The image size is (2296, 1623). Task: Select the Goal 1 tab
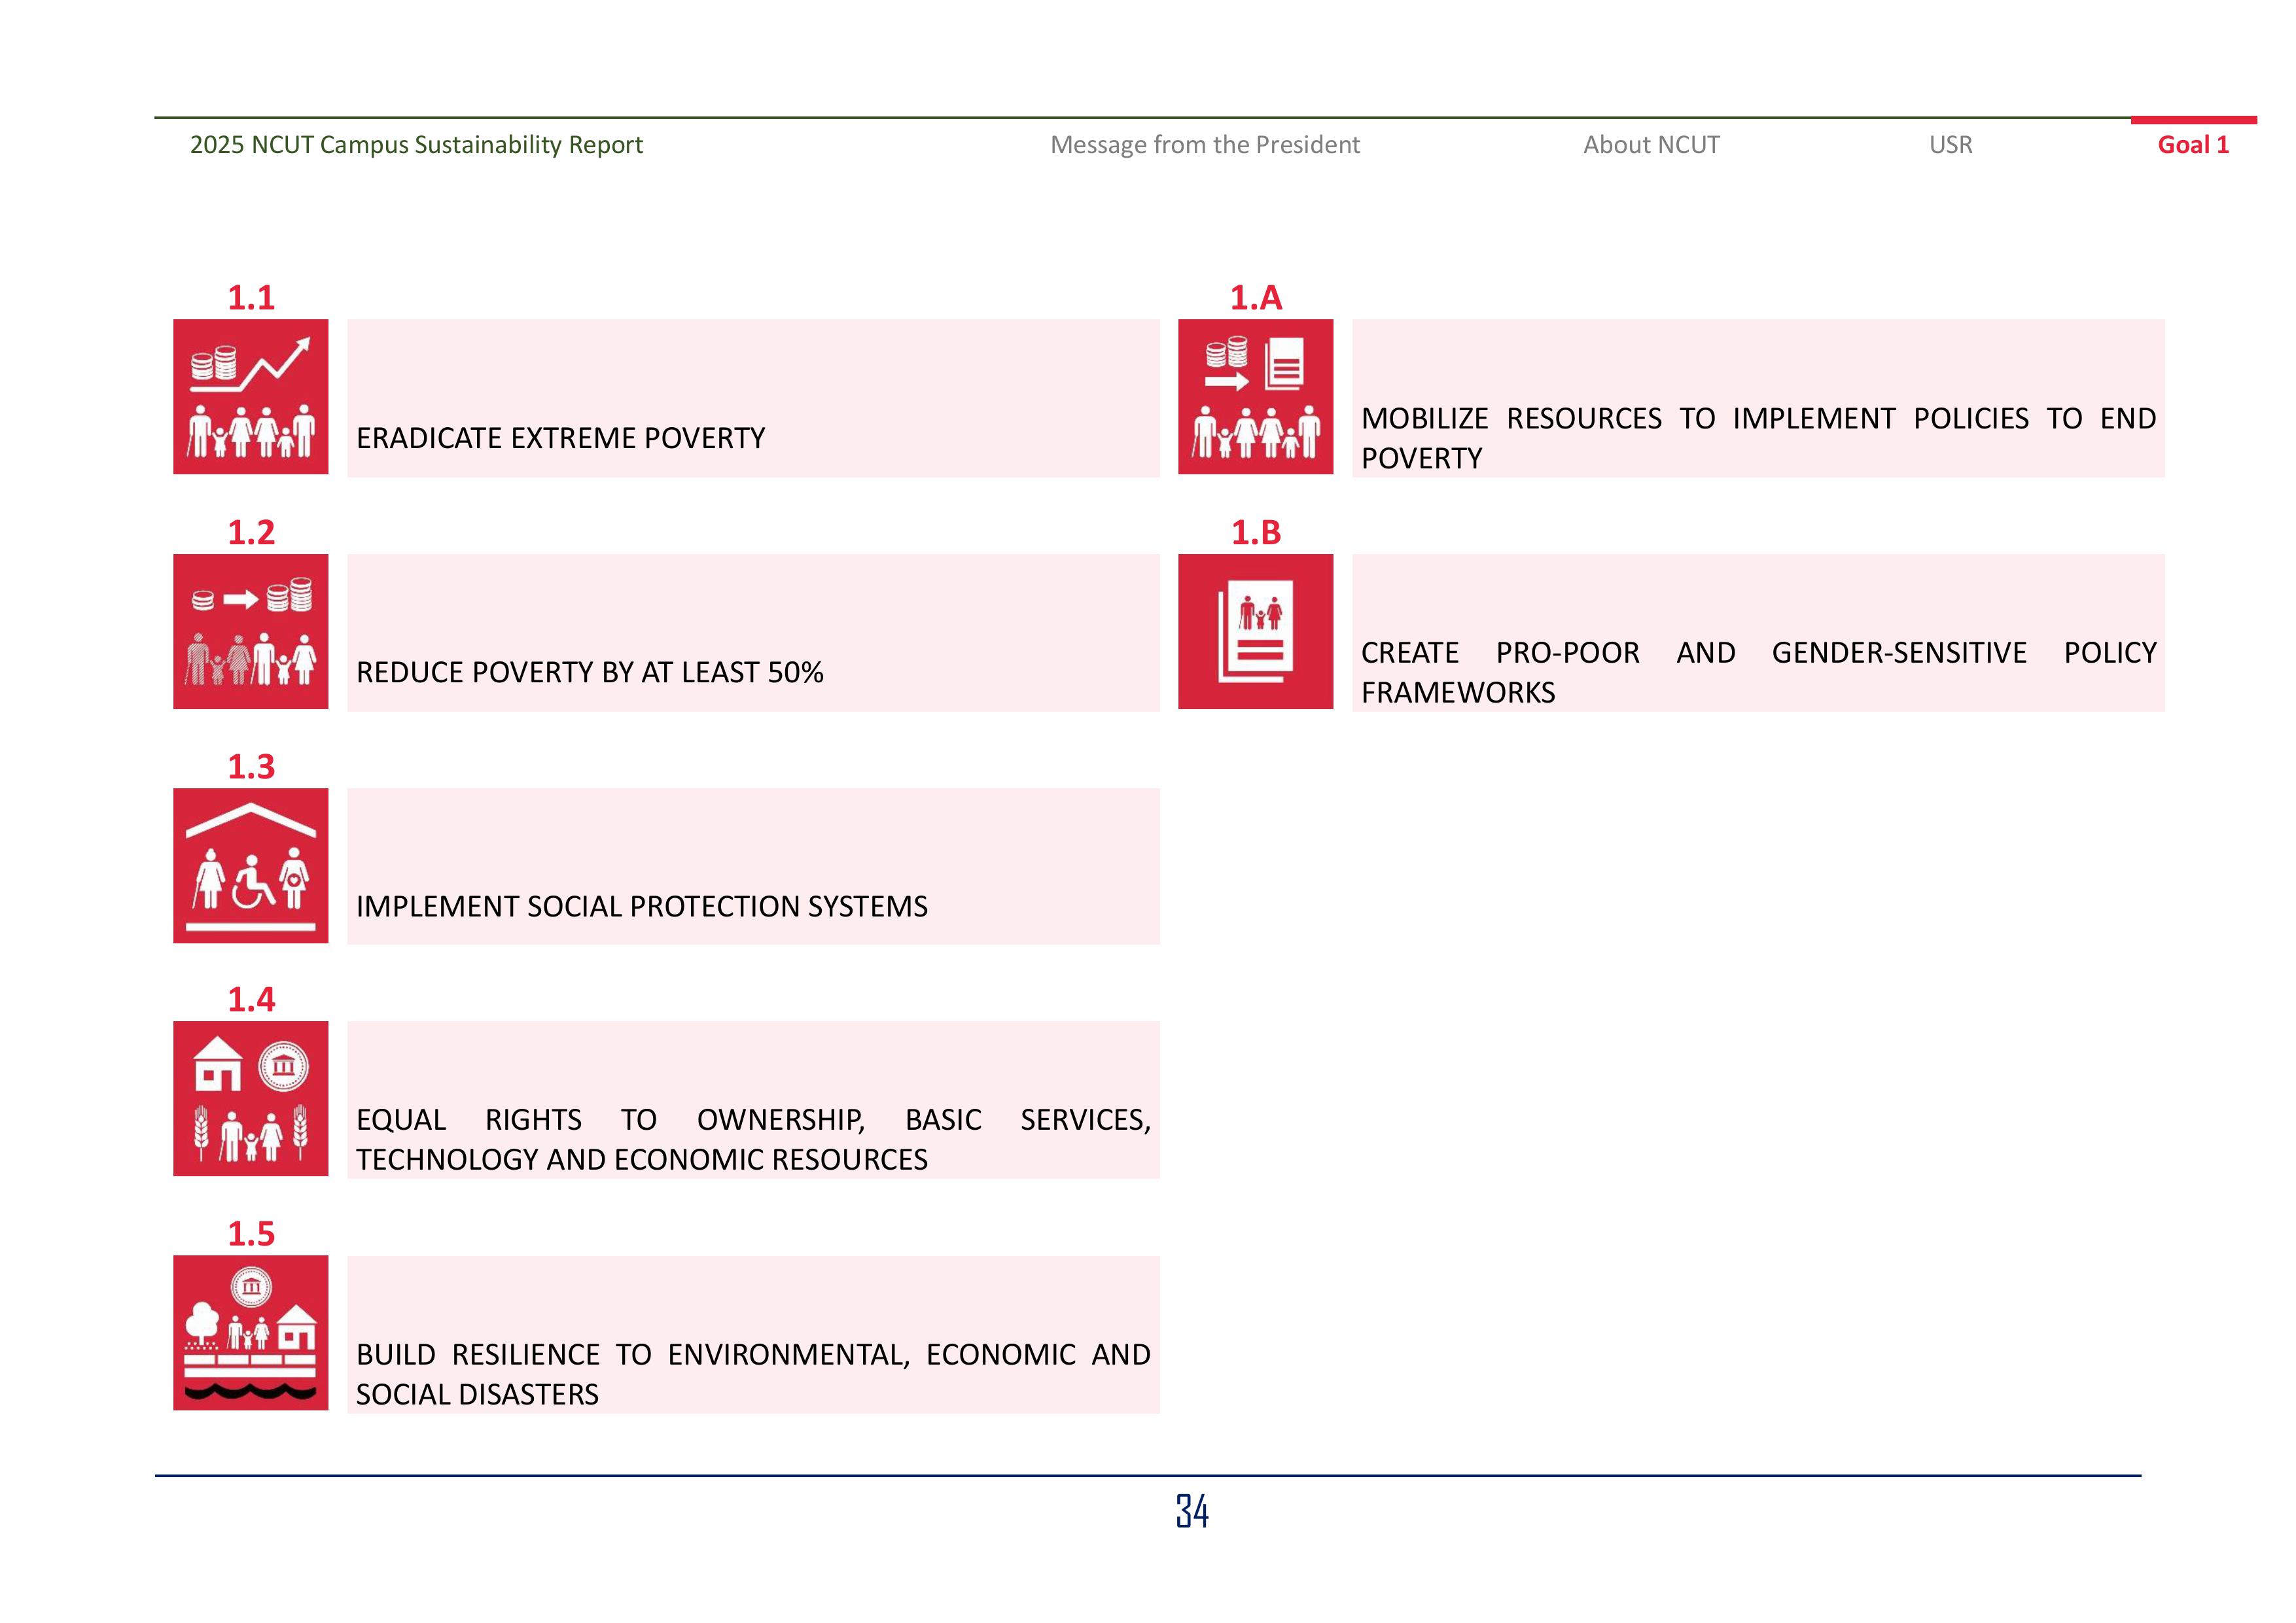coord(2192,145)
